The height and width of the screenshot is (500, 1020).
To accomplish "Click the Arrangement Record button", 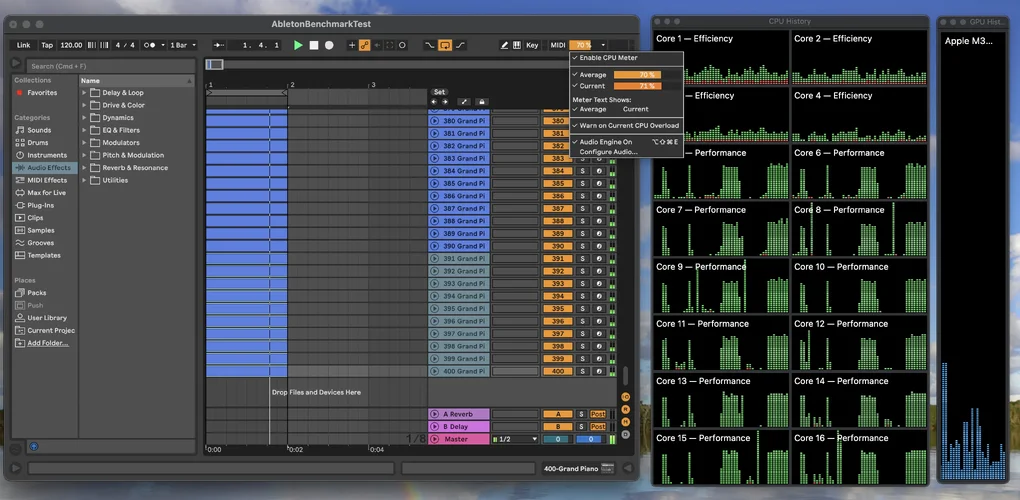I will pyautogui.click(x=329, y=45).
